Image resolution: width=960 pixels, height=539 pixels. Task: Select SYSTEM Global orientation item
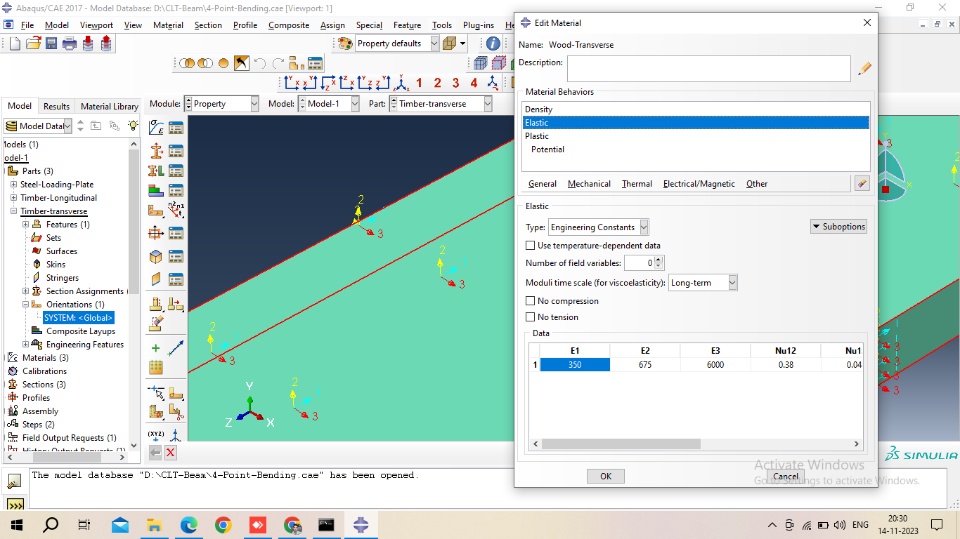pyautogui.click(x=78, y=318)
